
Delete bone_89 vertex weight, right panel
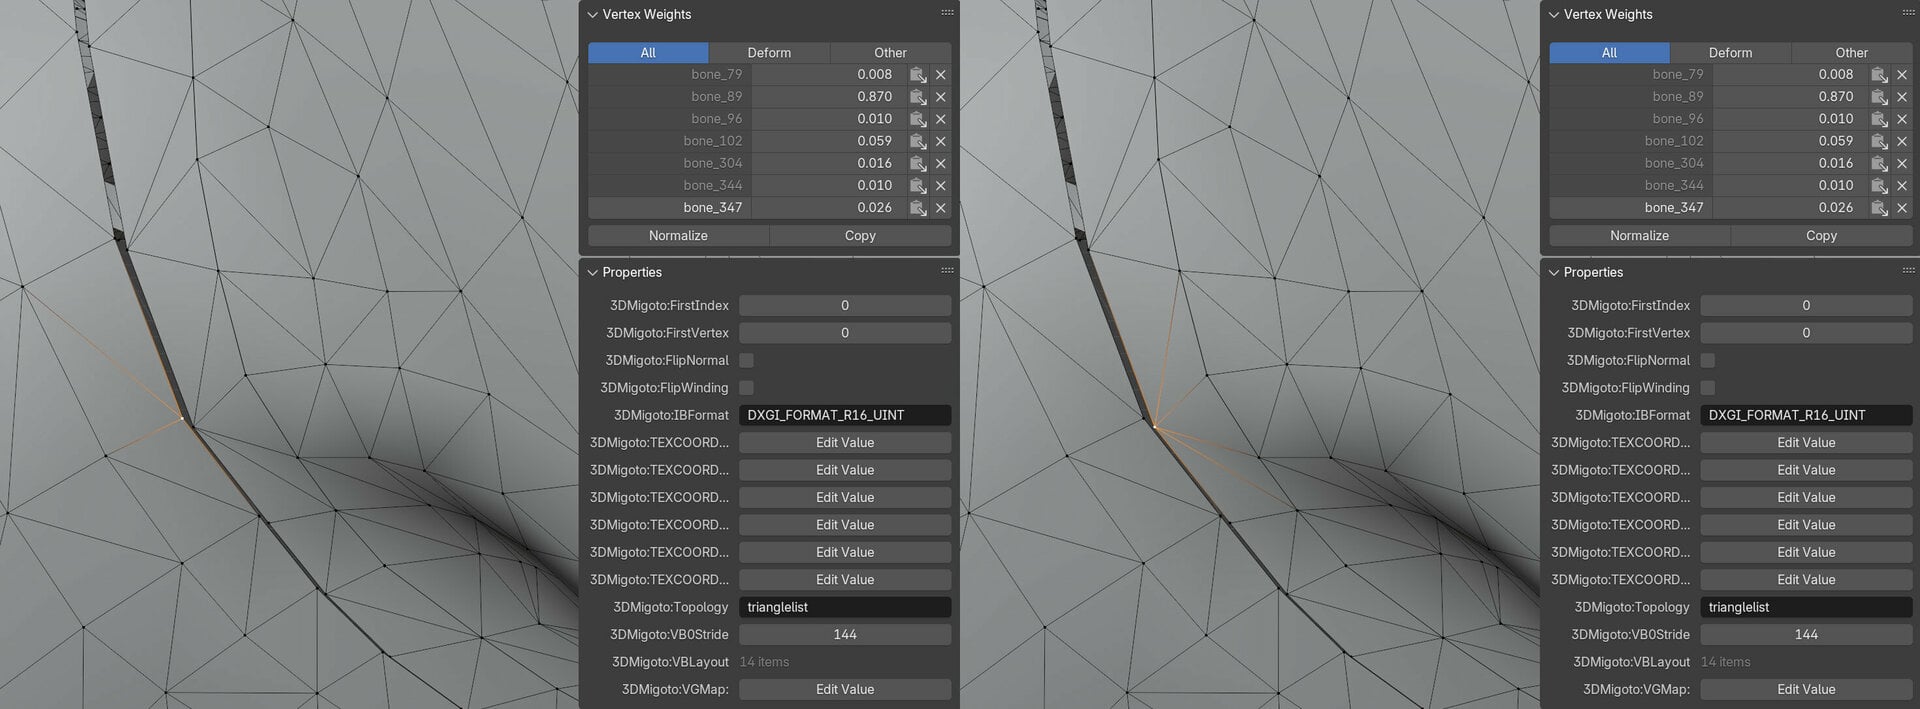tap(1901, 97)
